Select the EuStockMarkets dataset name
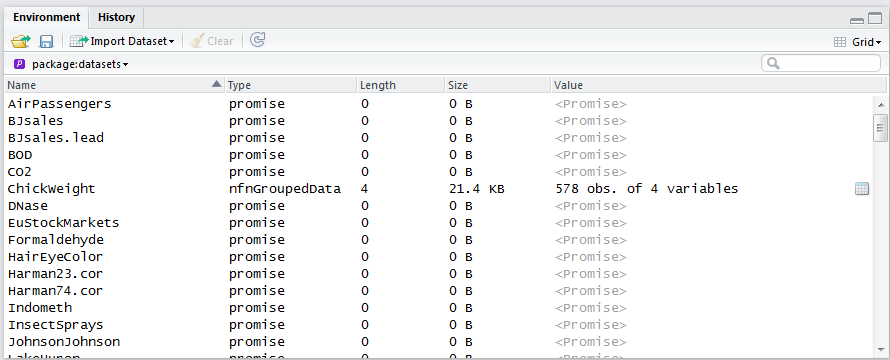Viewport: 890px width, 360px height. (x=64, y=223)
